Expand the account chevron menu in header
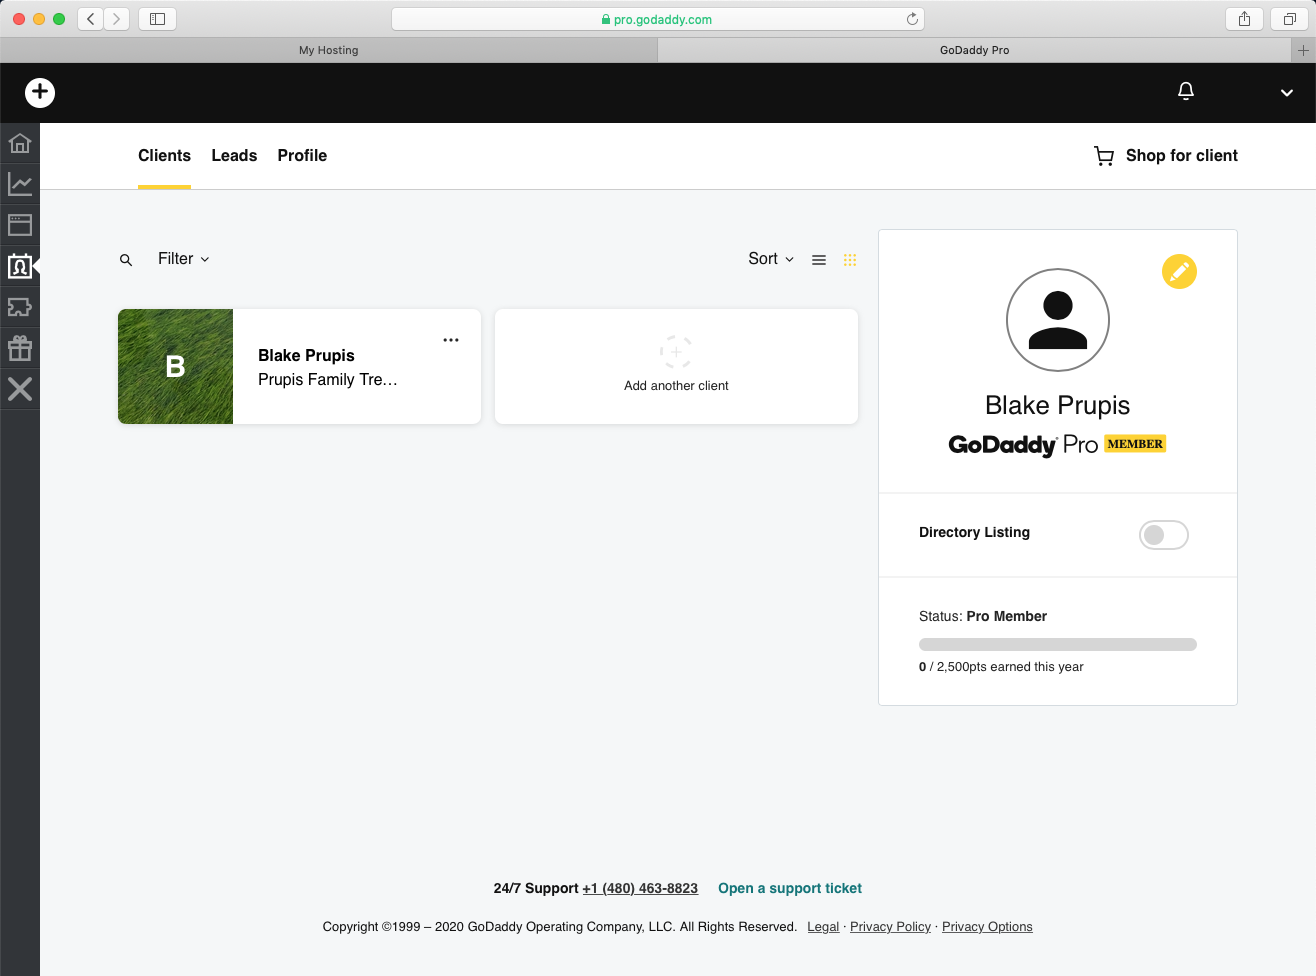Viewport: 1316px width, 976px height. click(1287, 92)
